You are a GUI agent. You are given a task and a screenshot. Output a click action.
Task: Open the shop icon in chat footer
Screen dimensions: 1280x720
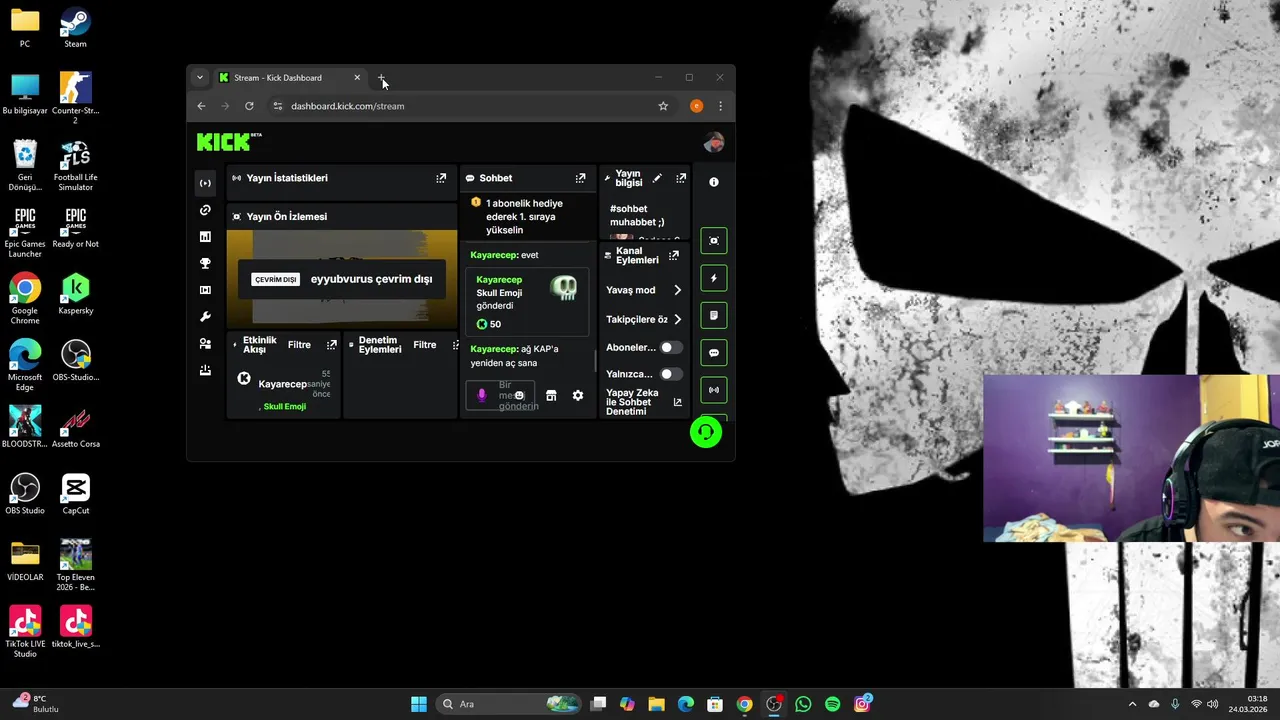pos(551,395)
